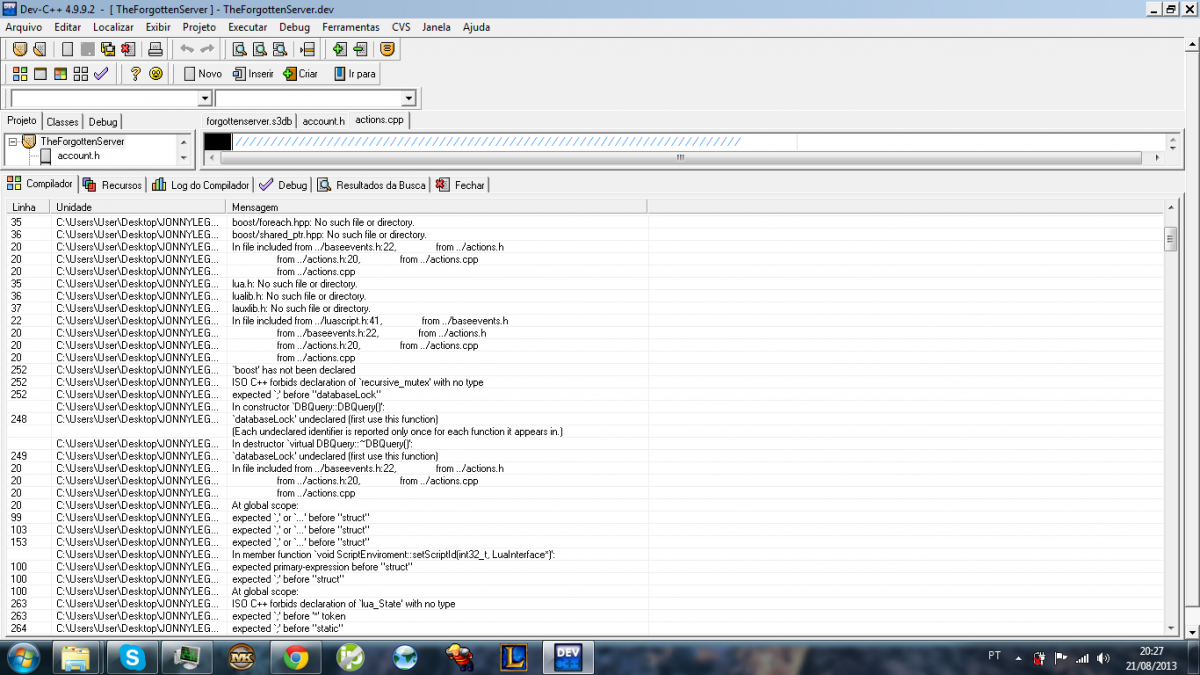Click the Run window icon
This screenshot has height=675, width=1200.
point(40,74)
